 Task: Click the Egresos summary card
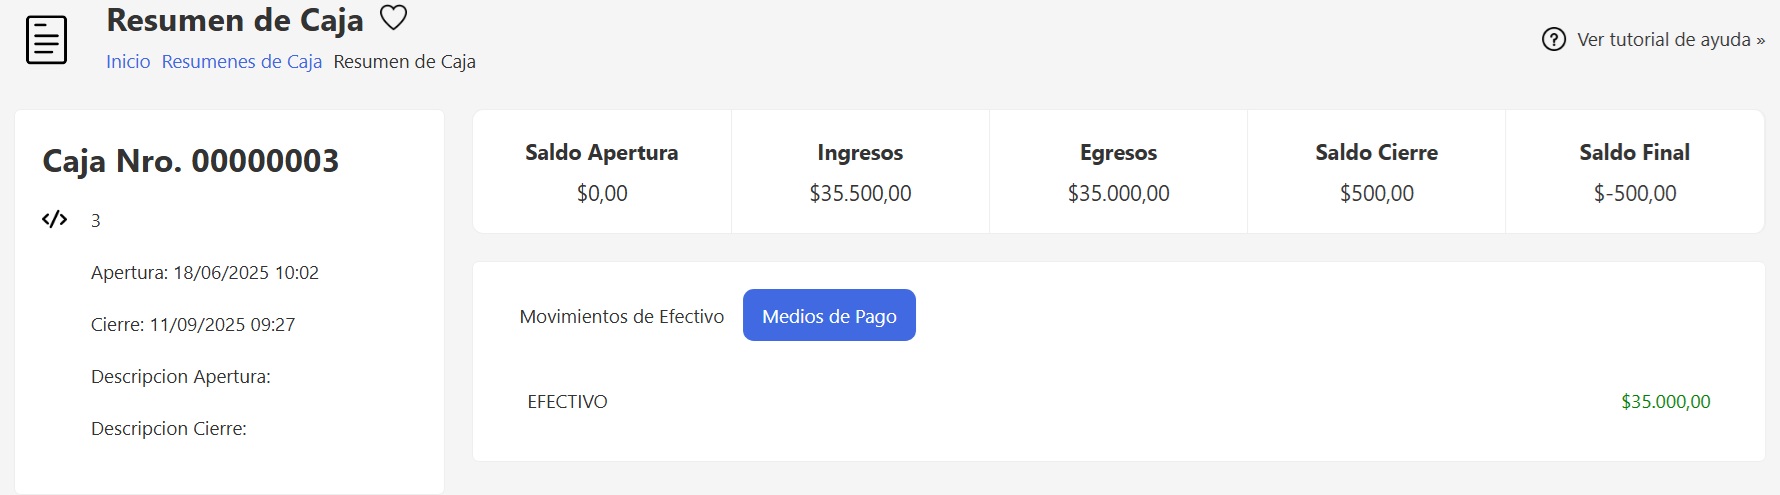click(x=1118, y=172)
